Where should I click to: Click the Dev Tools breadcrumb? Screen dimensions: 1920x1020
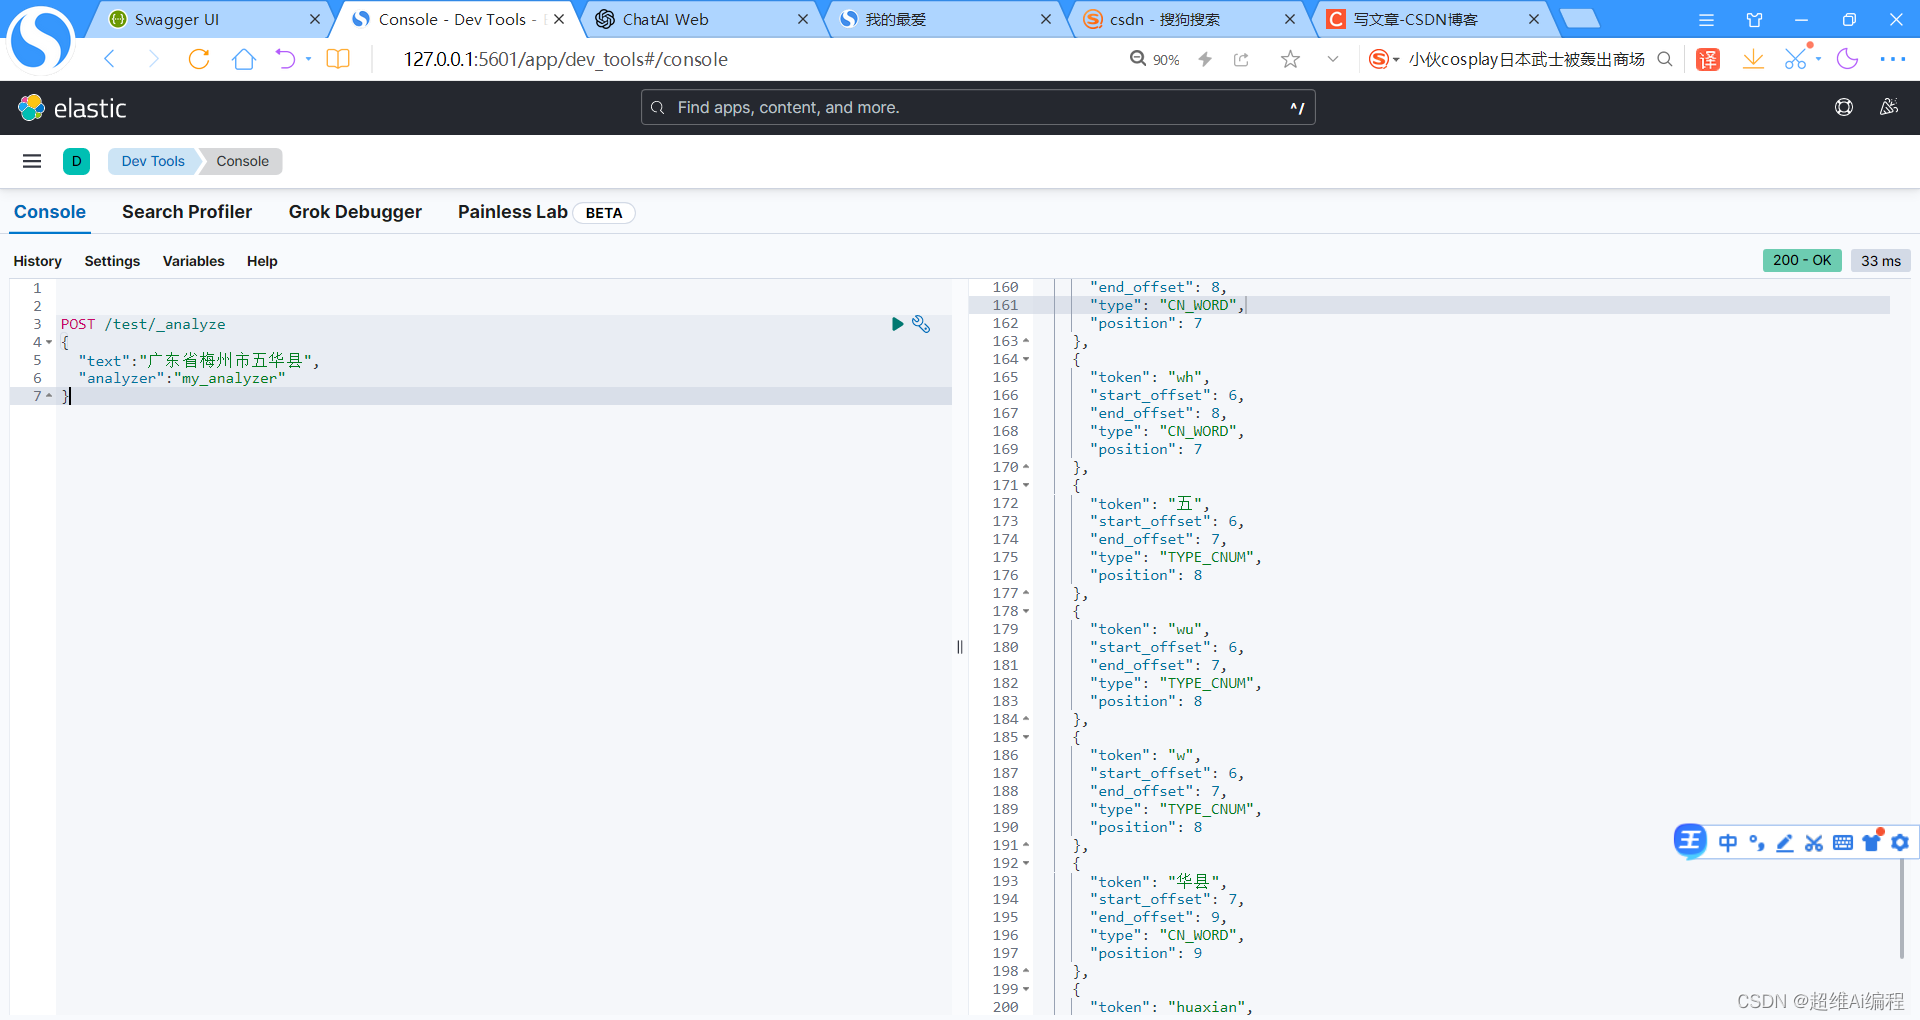[153, 161]
